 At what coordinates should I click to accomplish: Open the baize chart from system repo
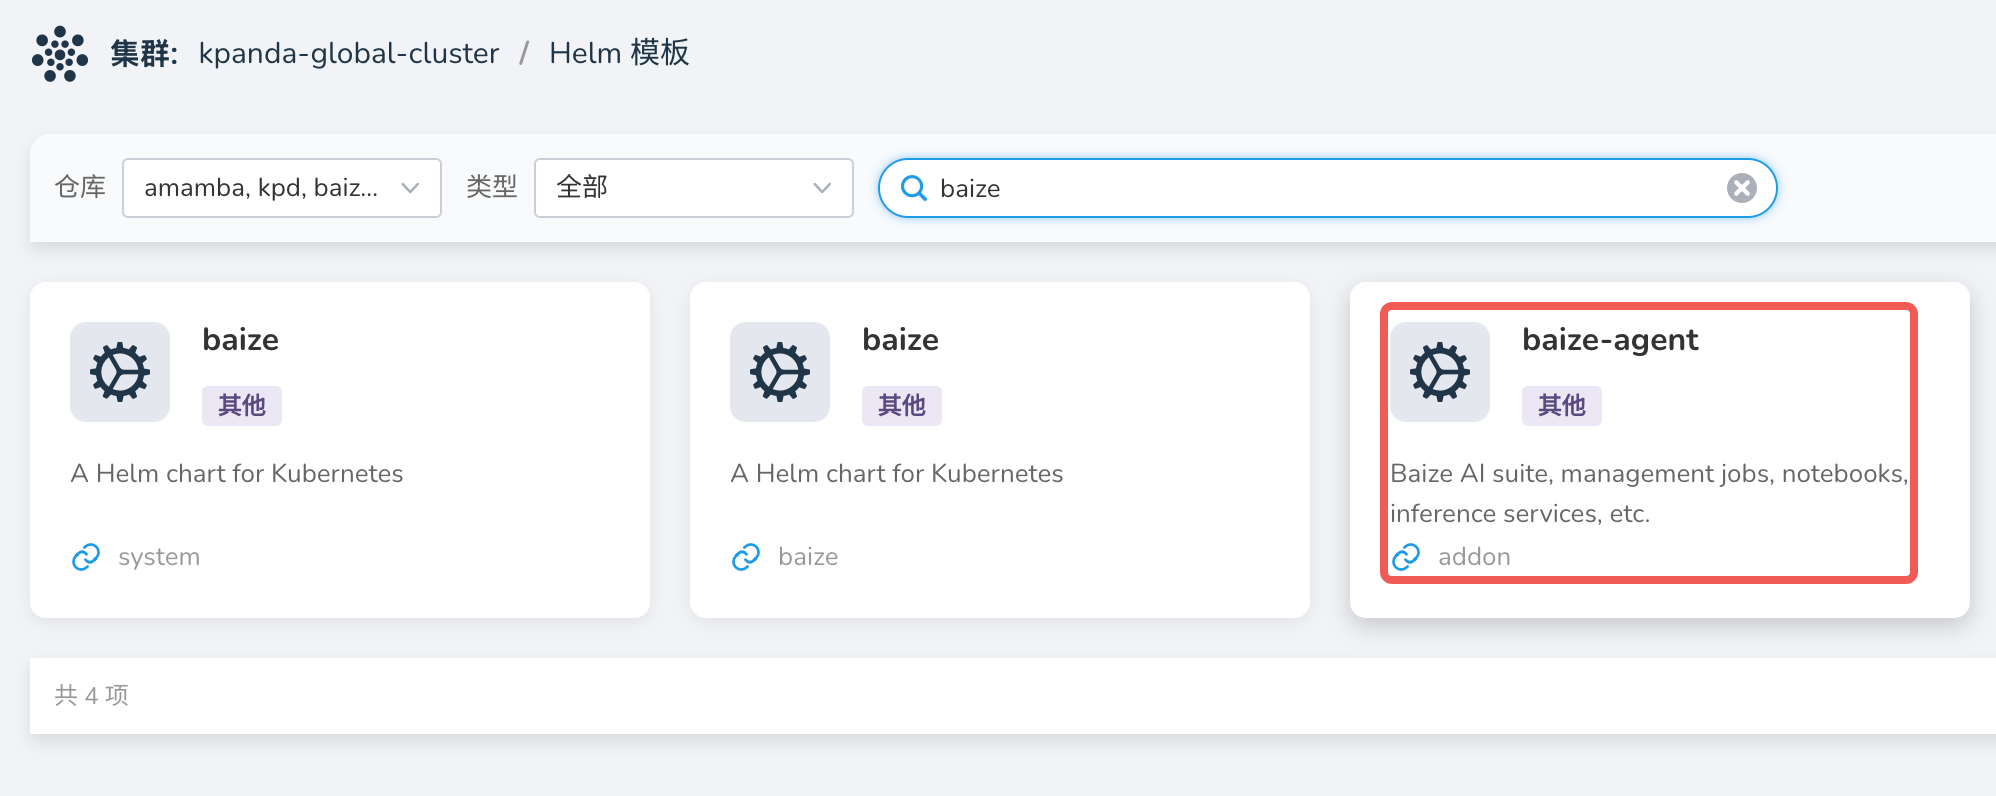[x=240, y=340]
